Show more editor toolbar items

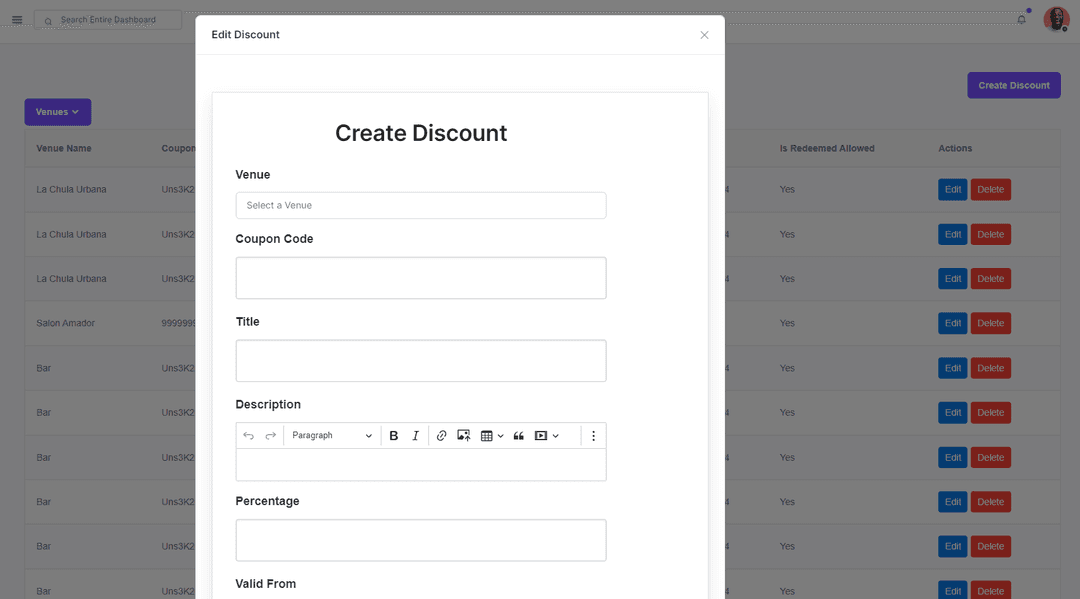point(594,436)
